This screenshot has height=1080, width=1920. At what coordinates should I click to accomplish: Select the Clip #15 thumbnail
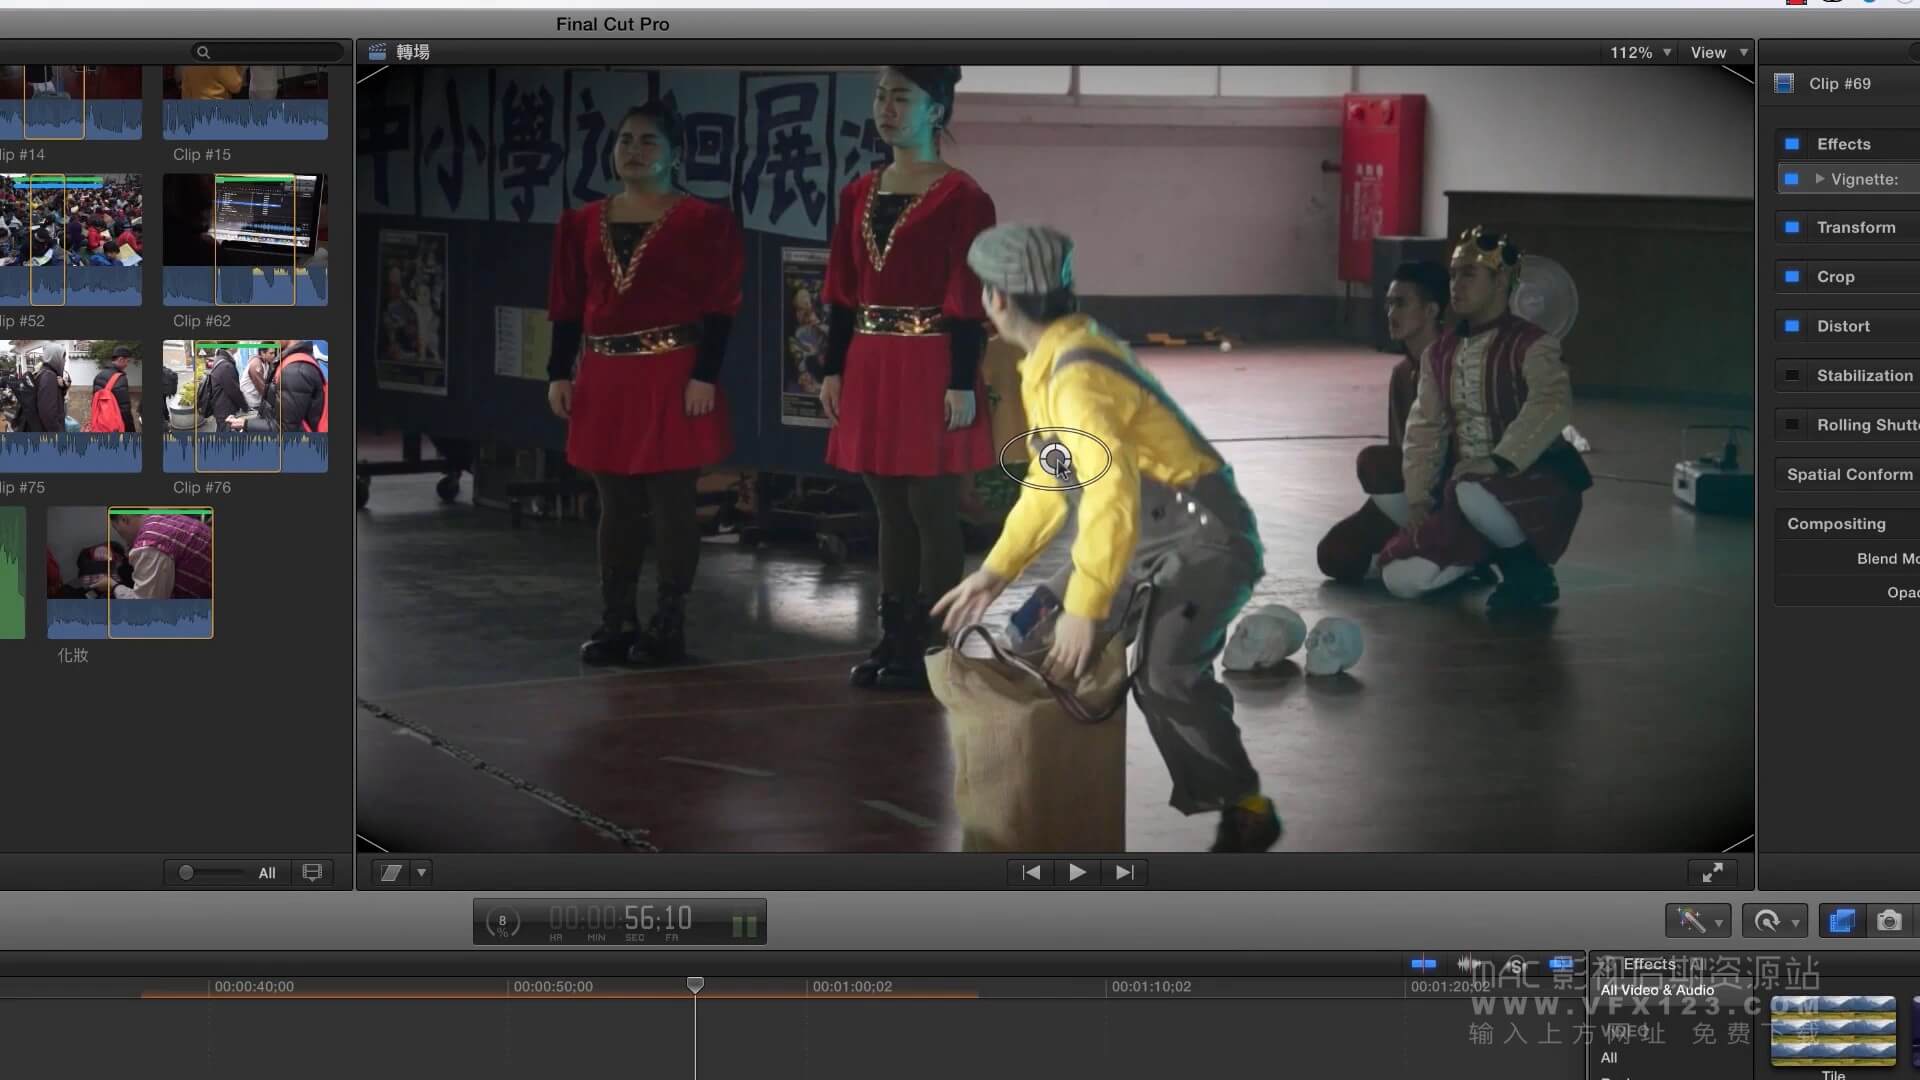(x=245, y=102)
